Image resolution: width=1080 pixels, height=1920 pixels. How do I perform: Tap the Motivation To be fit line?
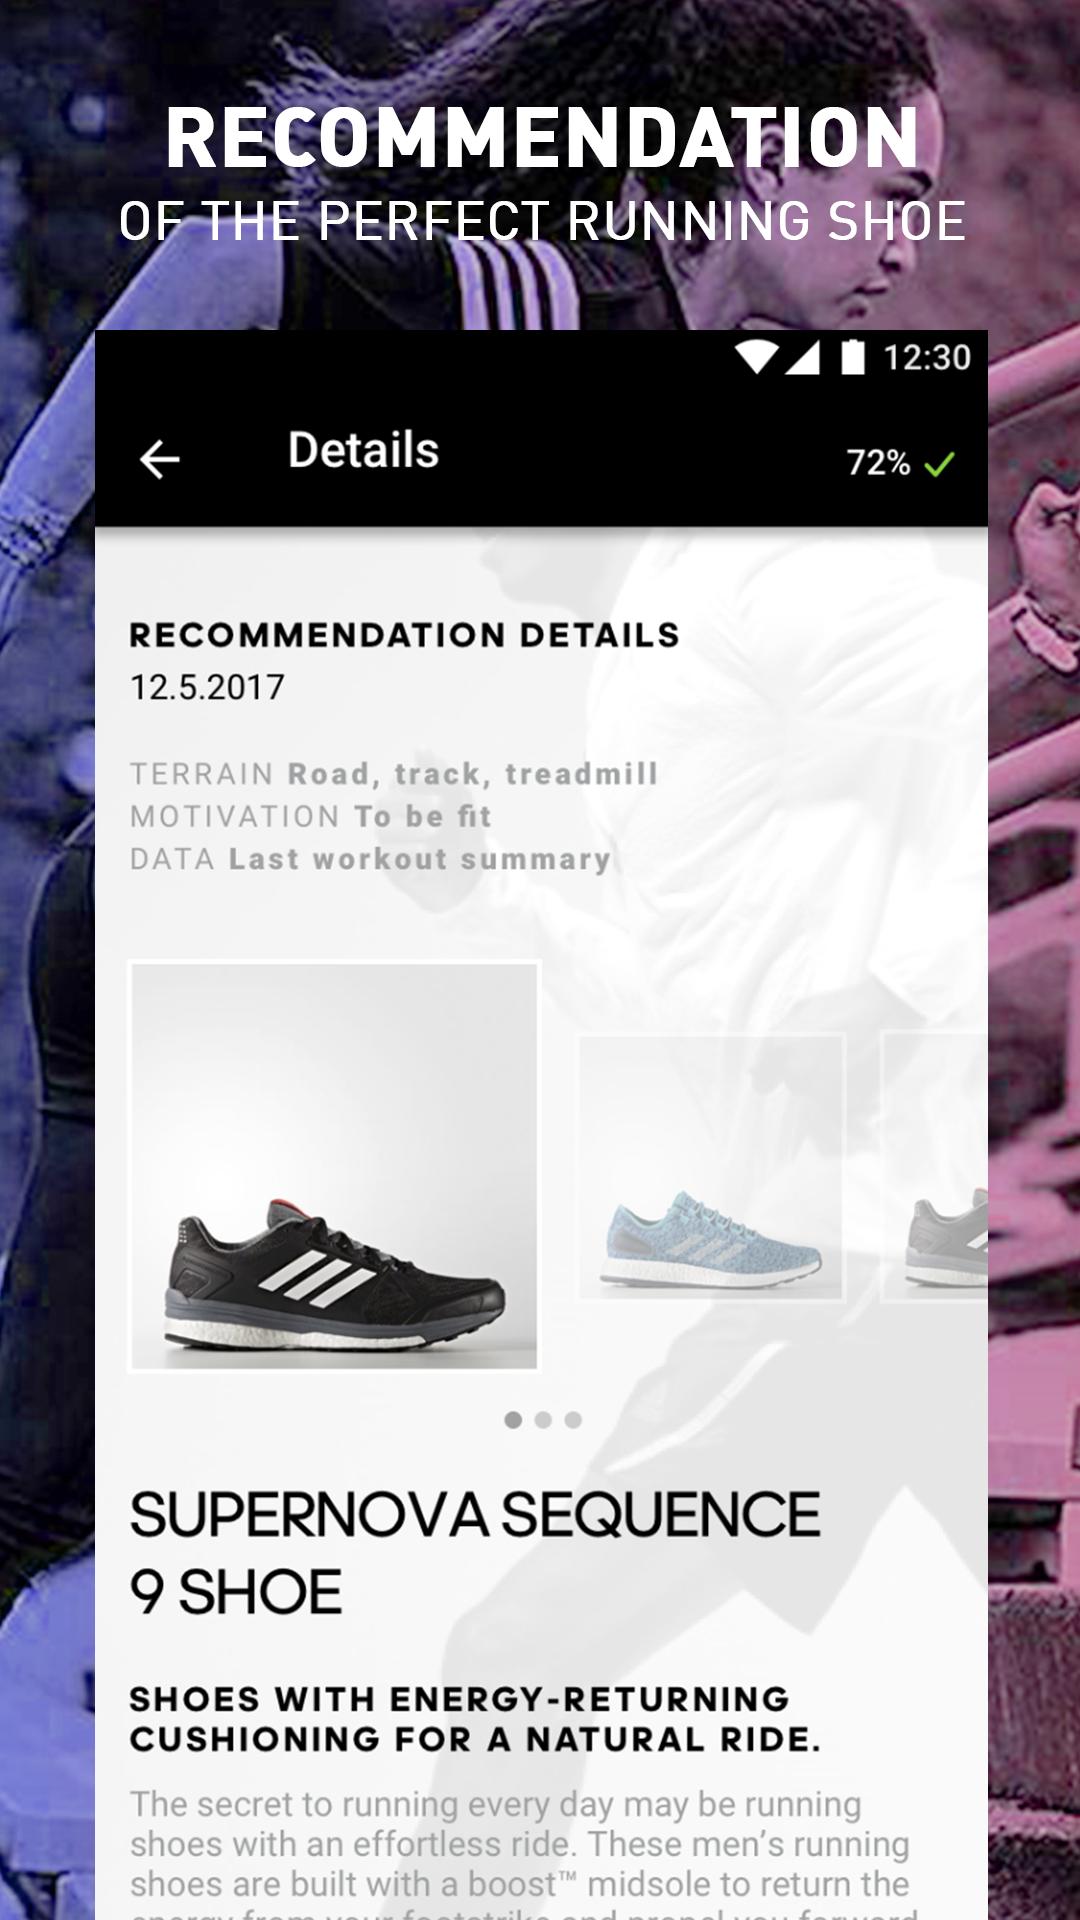pos(311,816)
